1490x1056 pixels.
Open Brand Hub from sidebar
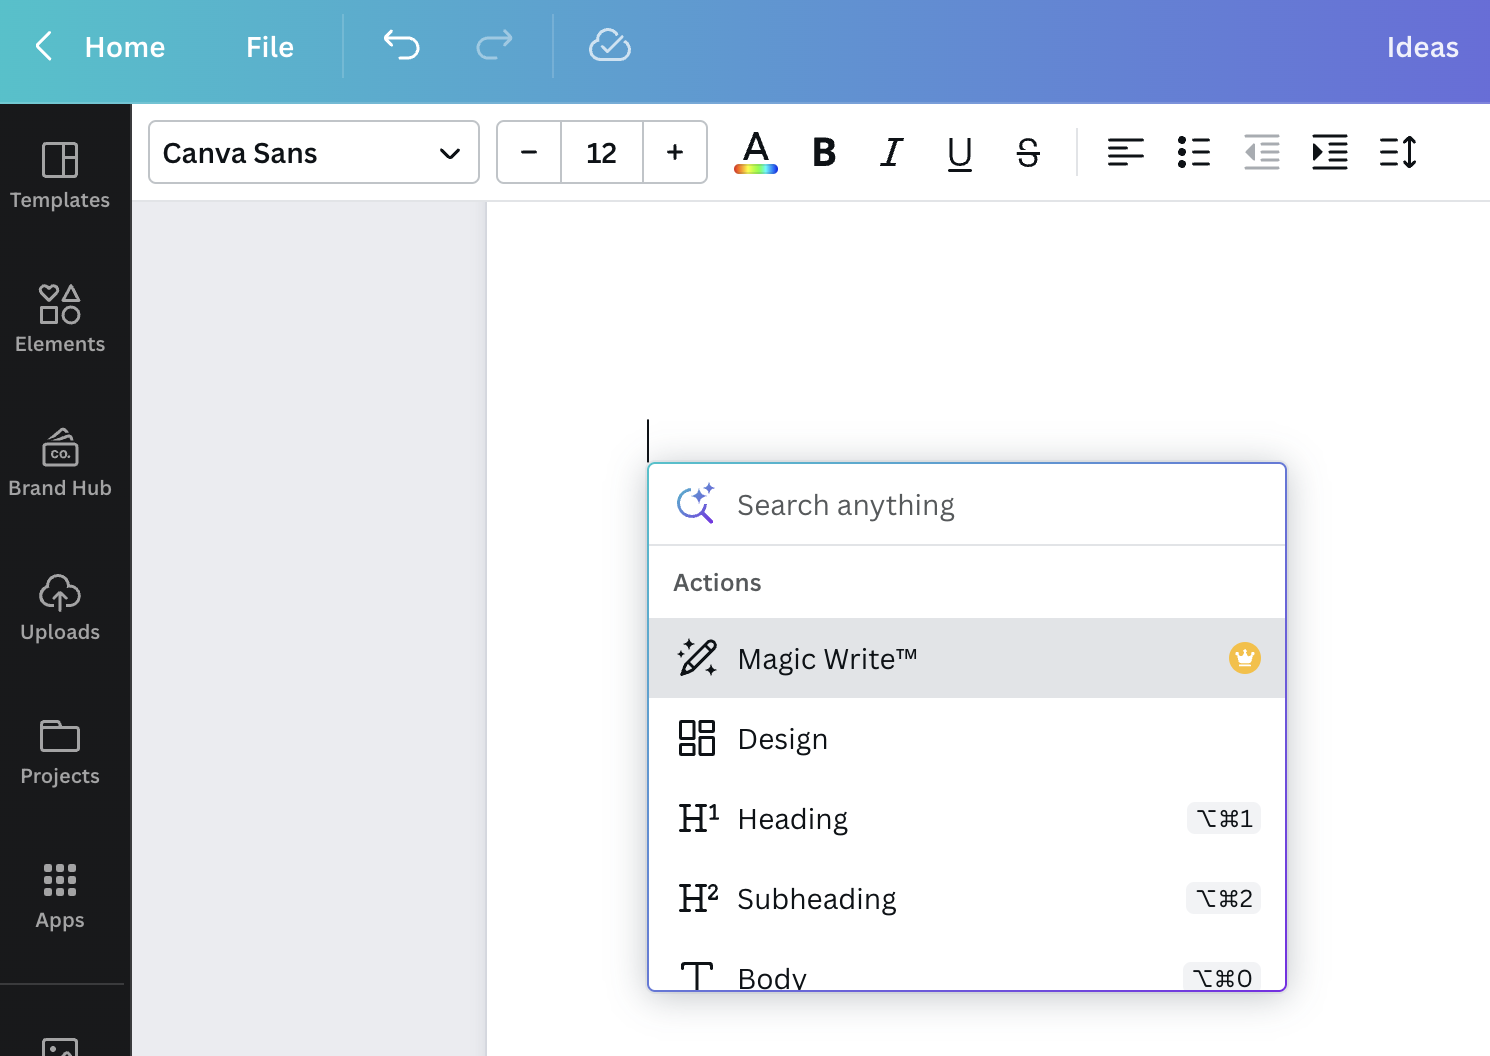(x=60, y=464)
